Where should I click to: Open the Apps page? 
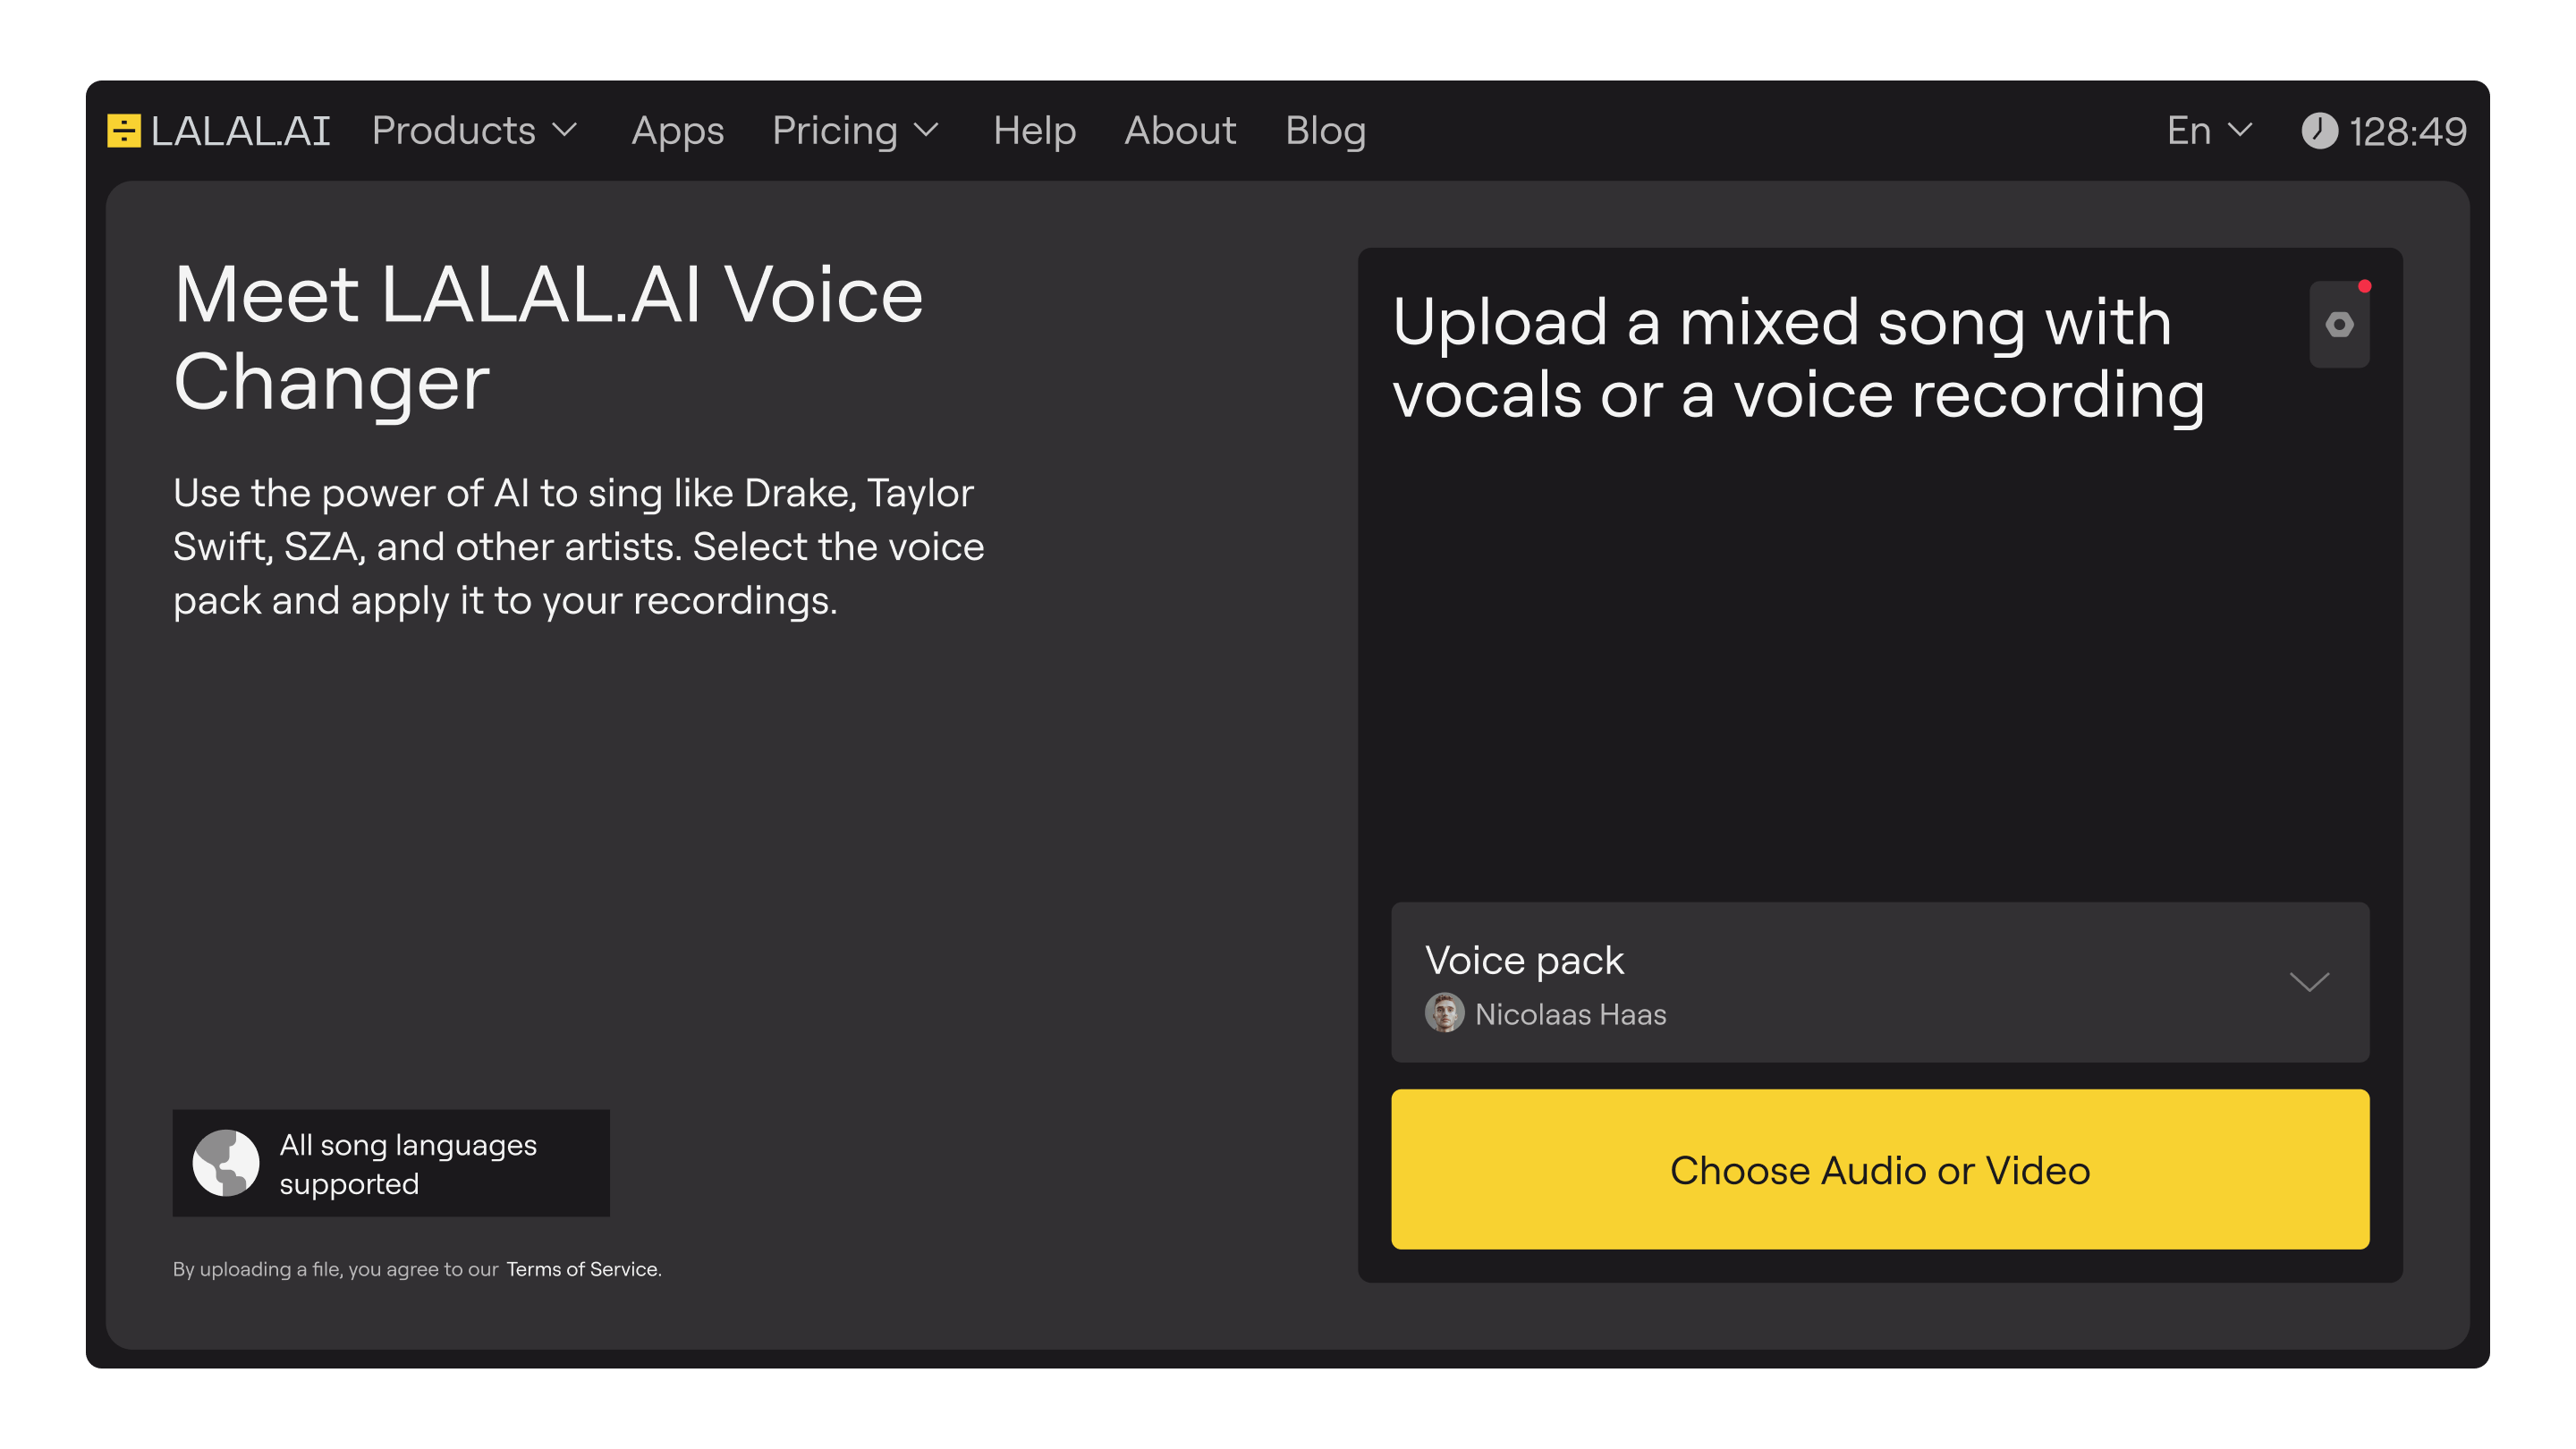[x=677, y=131]
